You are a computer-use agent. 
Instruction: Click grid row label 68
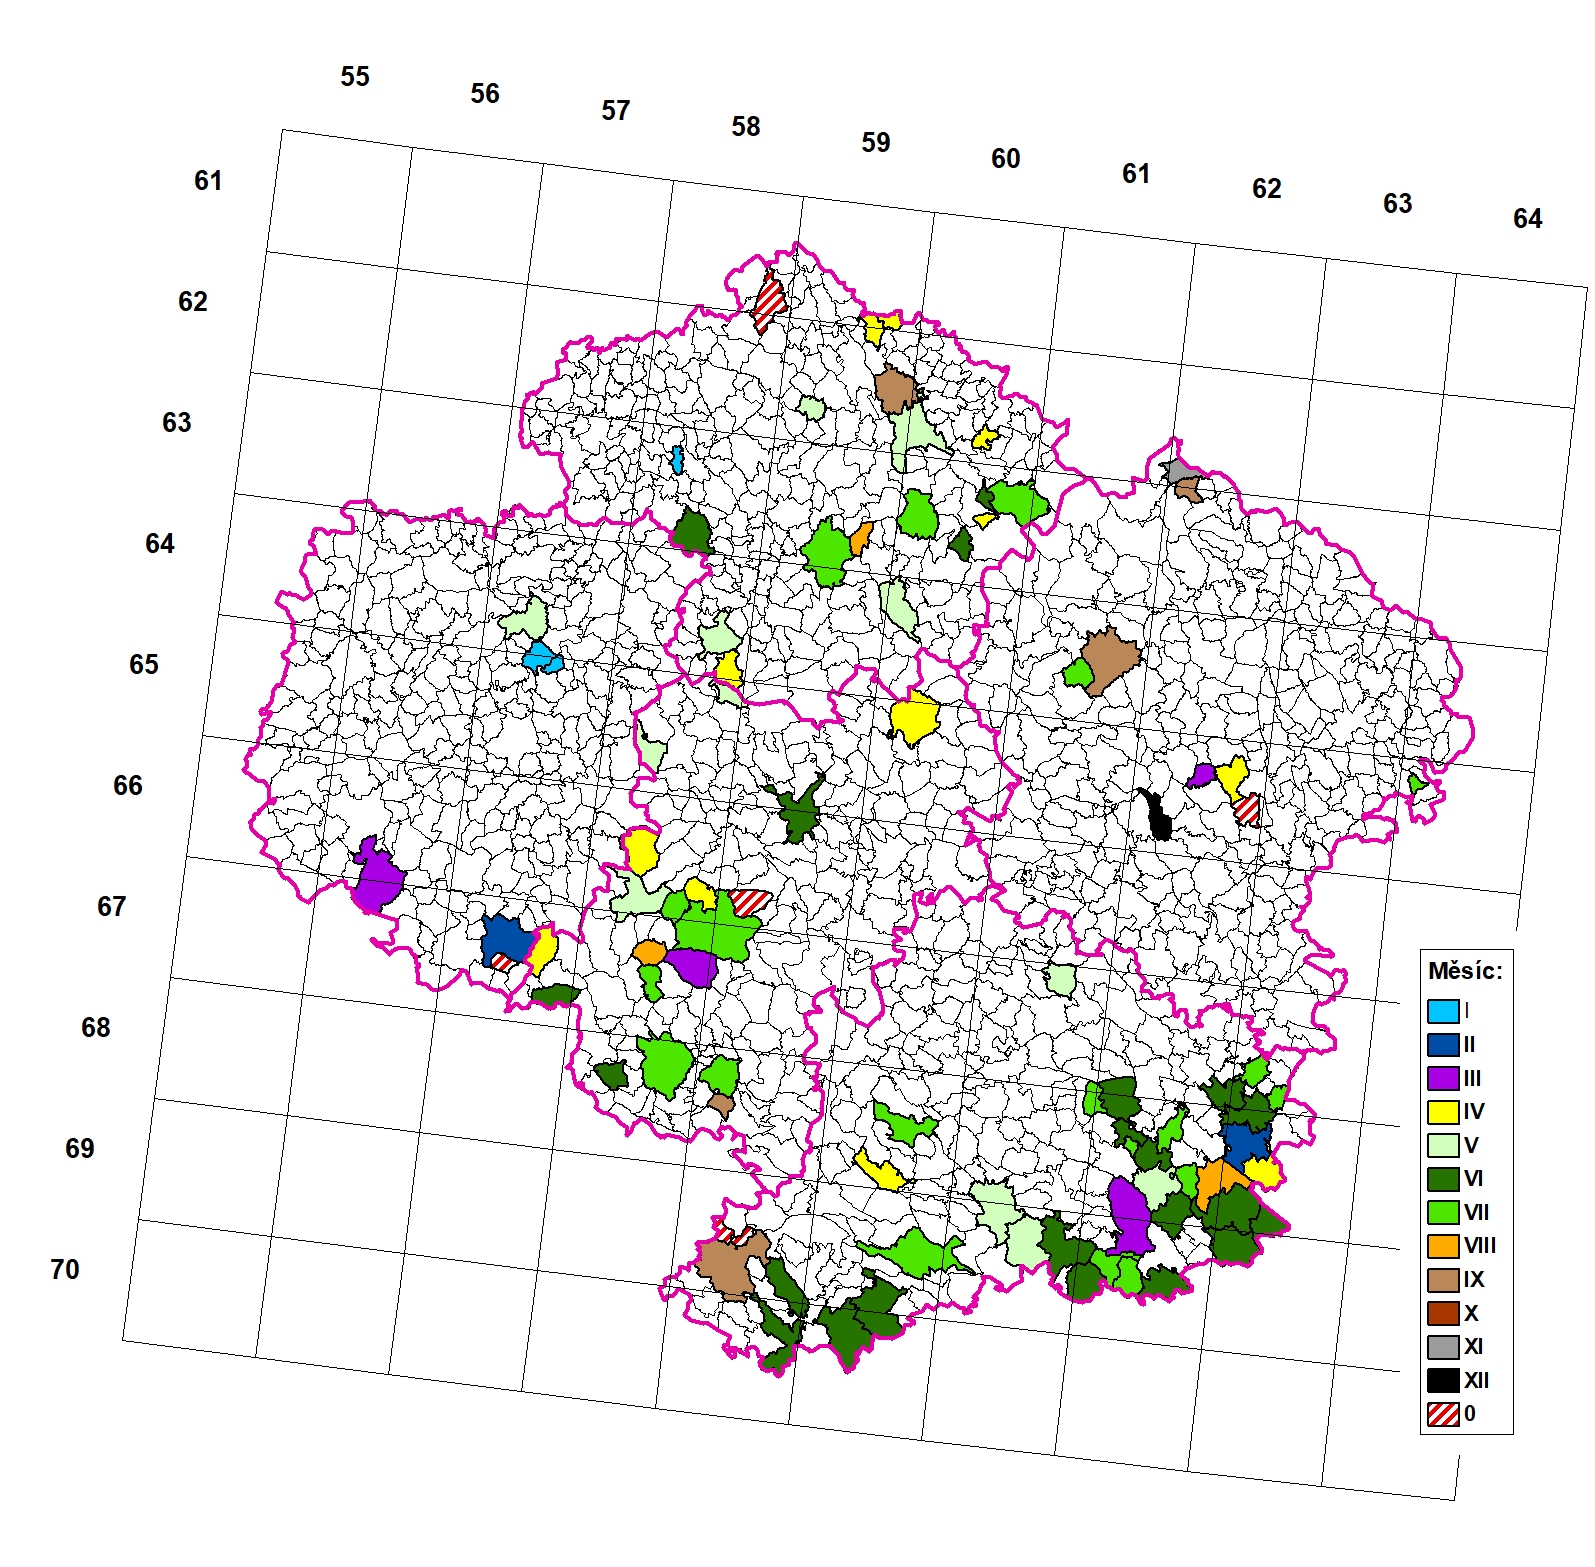[96, 1028]
